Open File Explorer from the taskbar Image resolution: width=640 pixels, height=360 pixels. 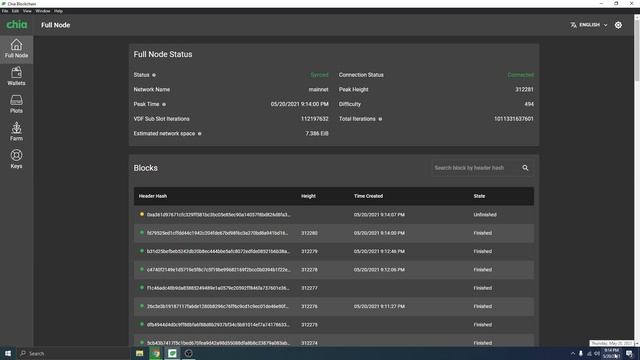coord(140,353)
